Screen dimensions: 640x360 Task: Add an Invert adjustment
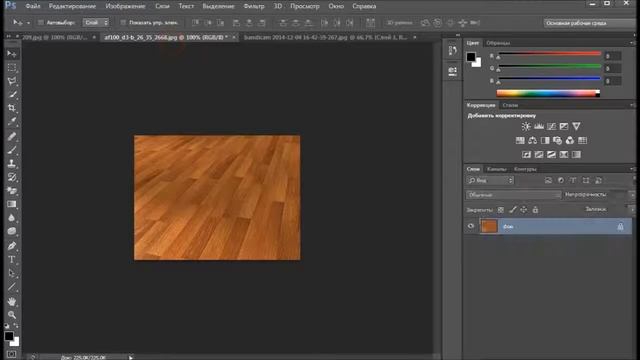(527, 154)
